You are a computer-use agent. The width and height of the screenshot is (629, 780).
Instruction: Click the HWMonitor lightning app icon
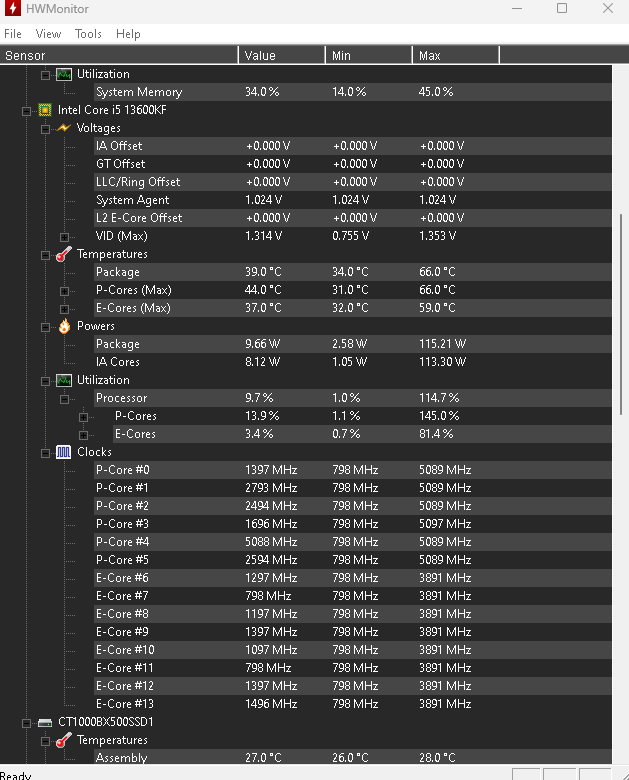coord(12,8)
